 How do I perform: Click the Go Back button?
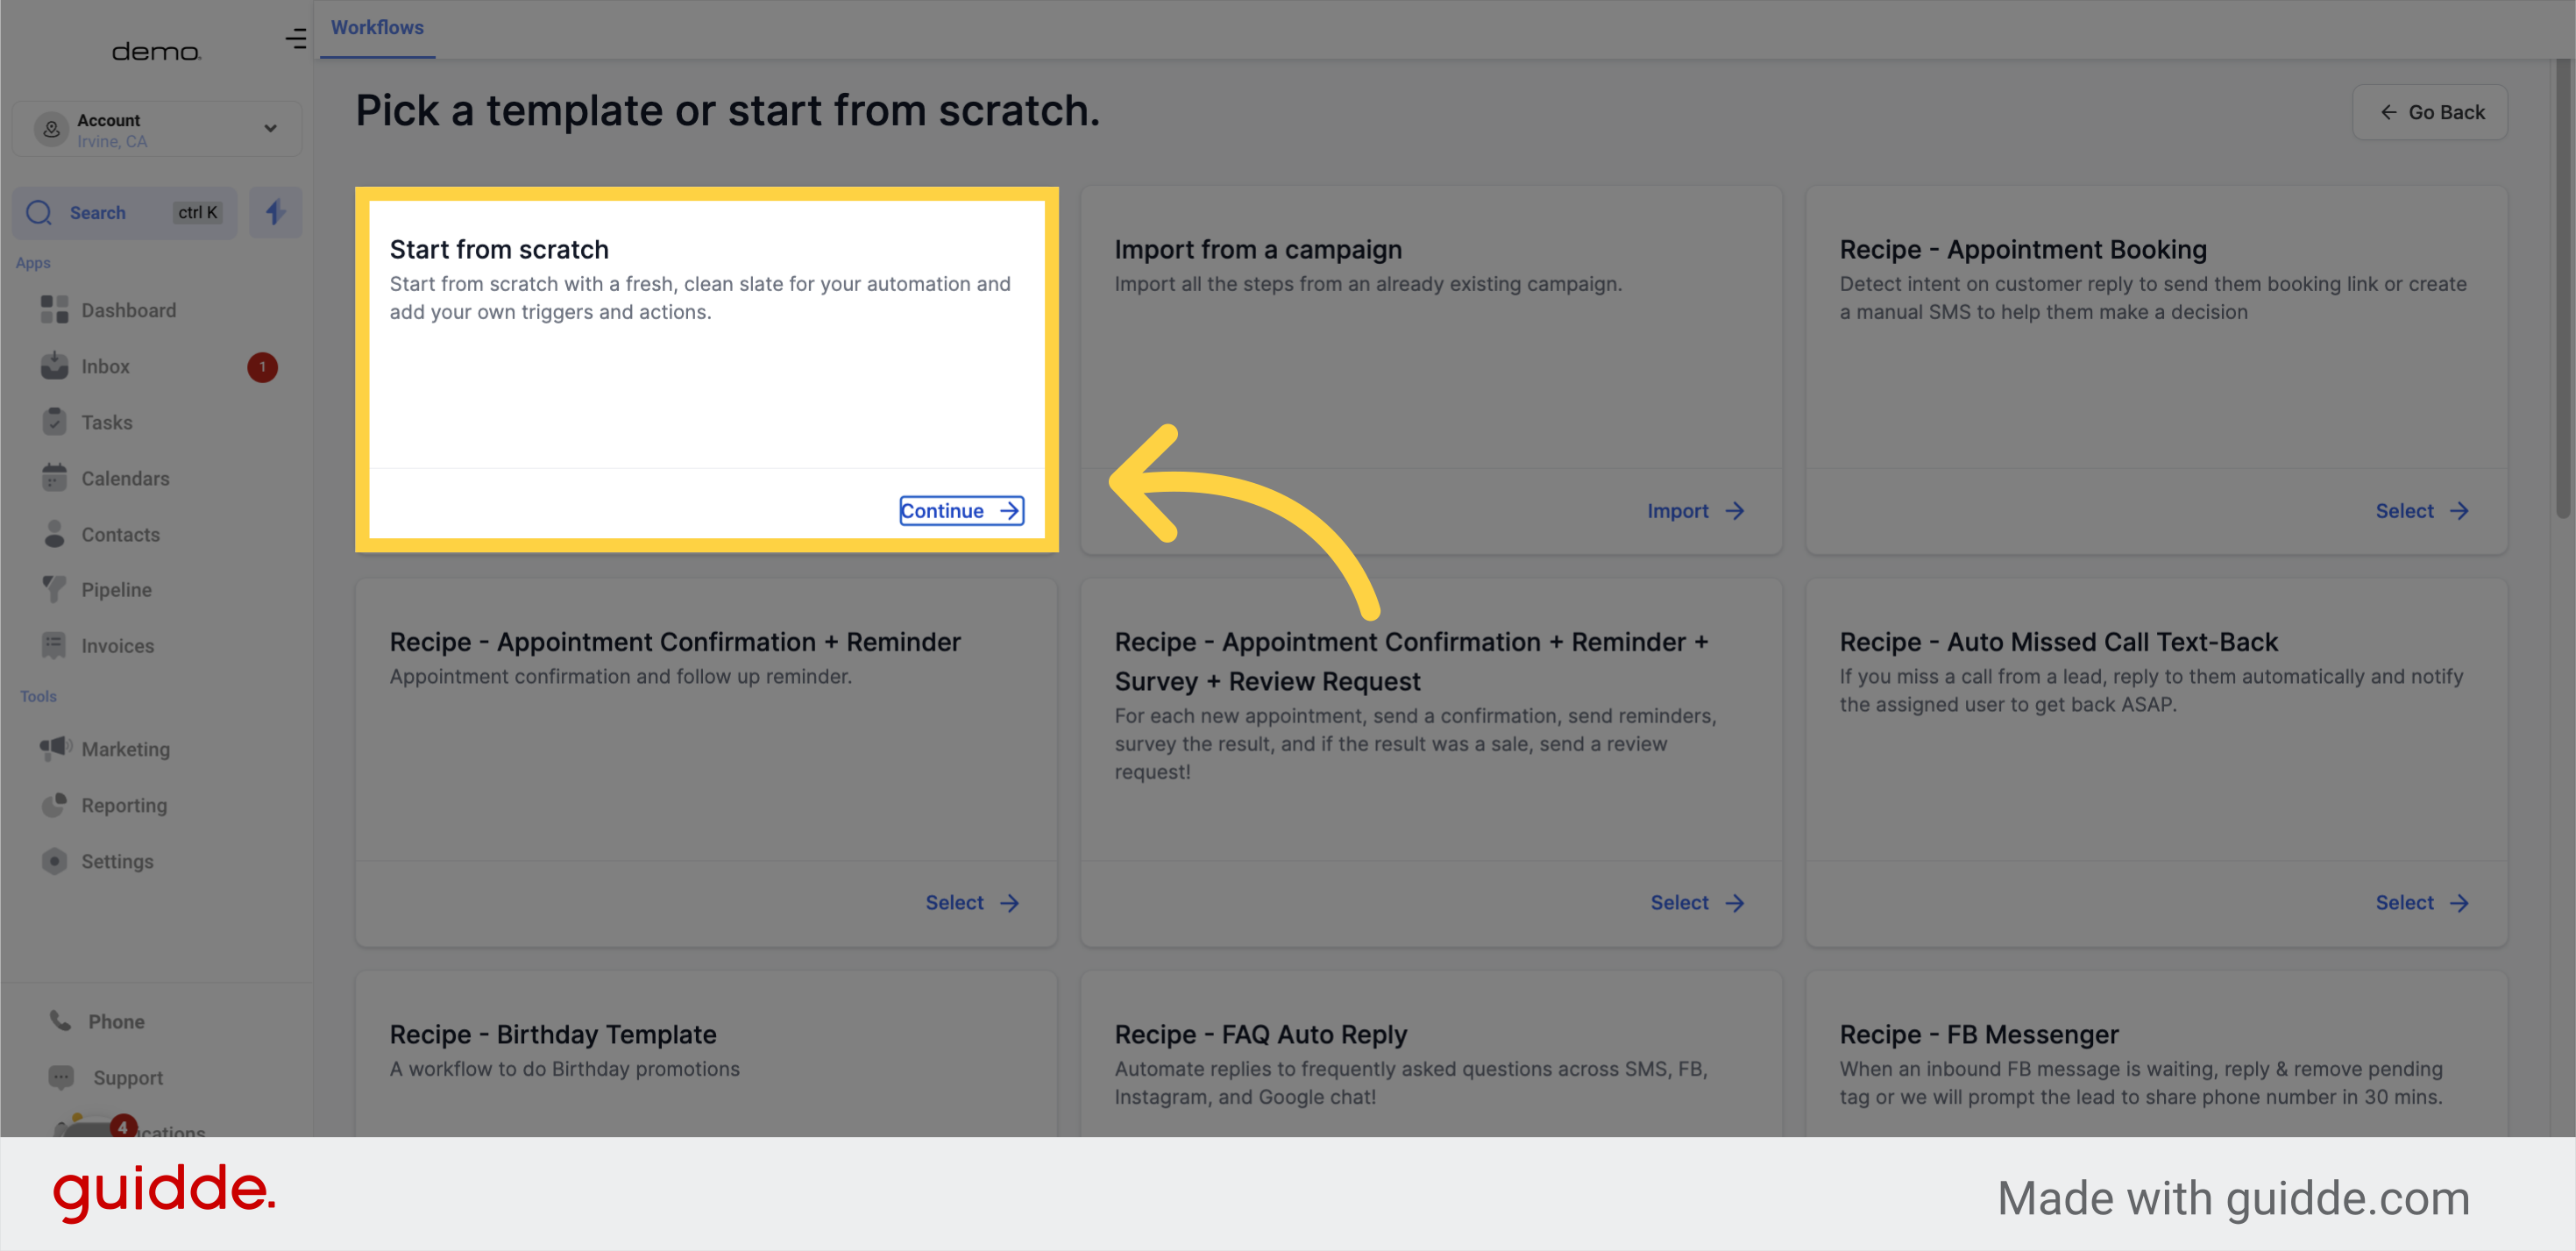tap(2430, 112)
